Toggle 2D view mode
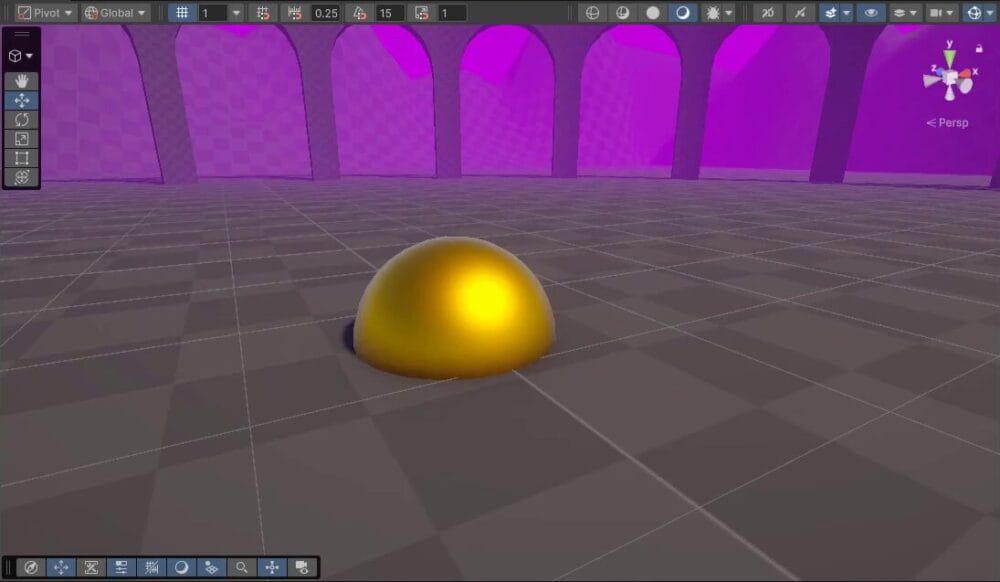The height and width of the screenshot is (582, 1000). pos(768,13)
